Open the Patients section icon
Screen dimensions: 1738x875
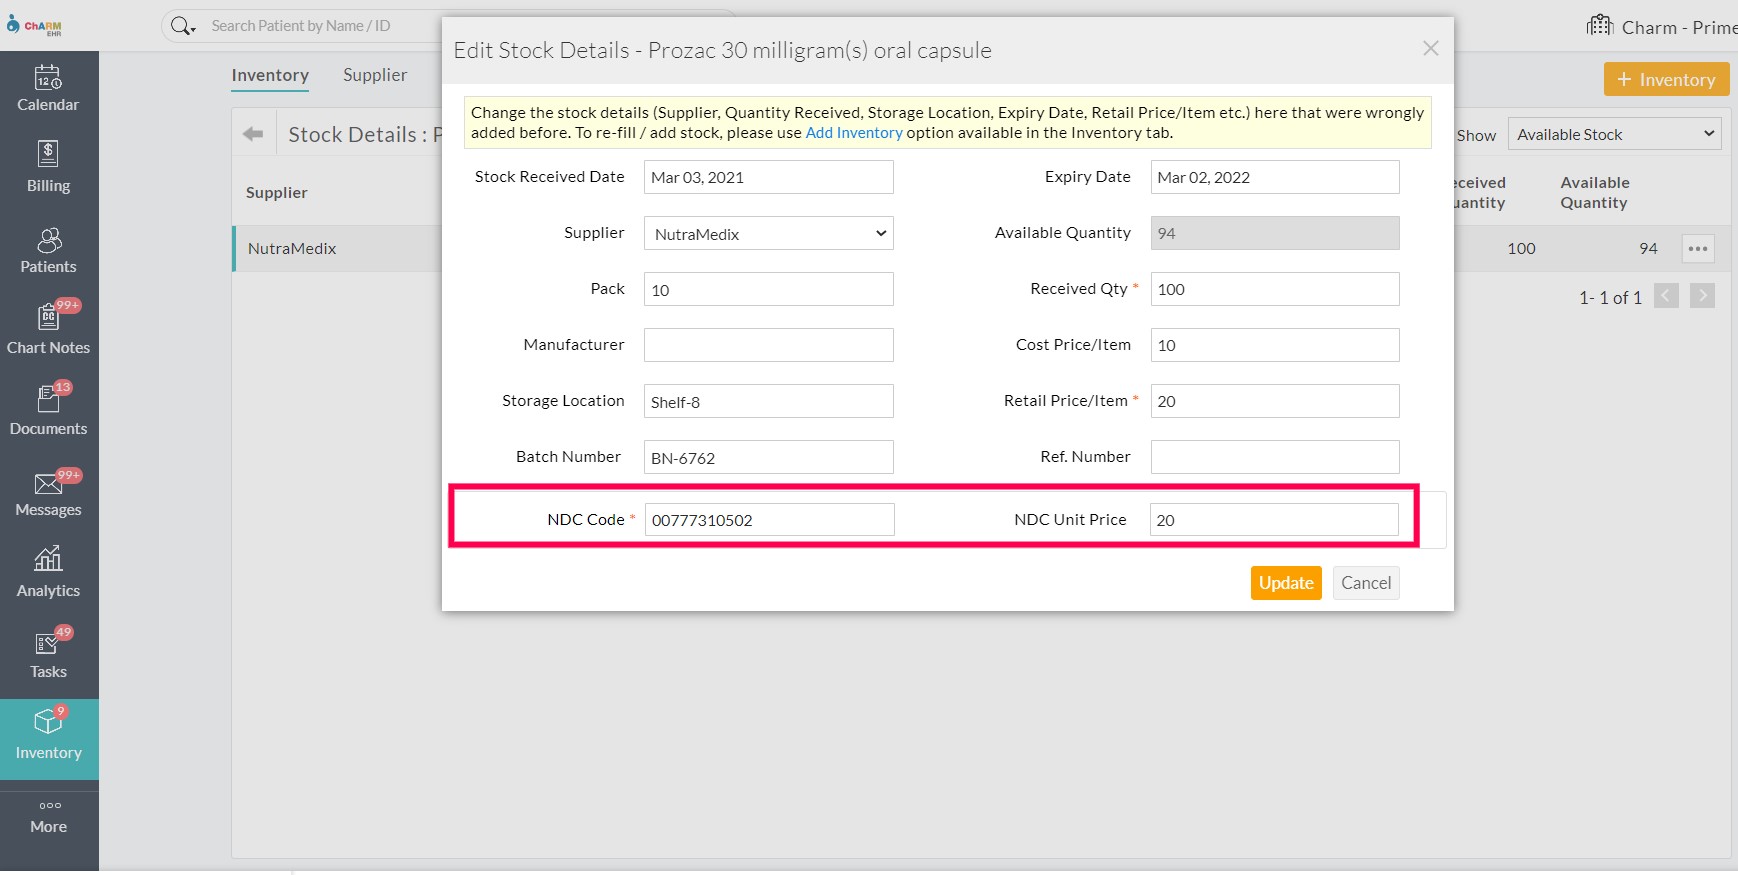click(48, 240)
